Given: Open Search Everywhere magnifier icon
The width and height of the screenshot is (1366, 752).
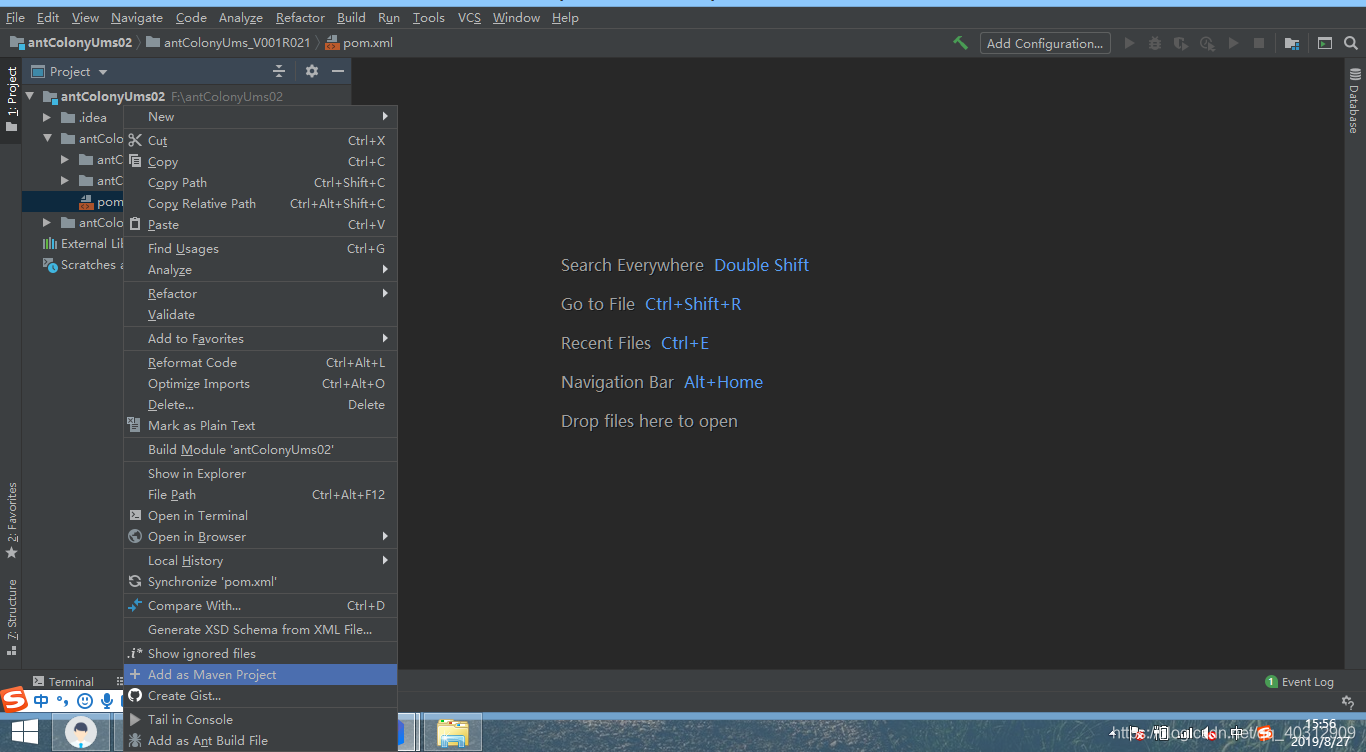Looking at the screenshot, I should pyautogui.click(x=1351, y=43).
